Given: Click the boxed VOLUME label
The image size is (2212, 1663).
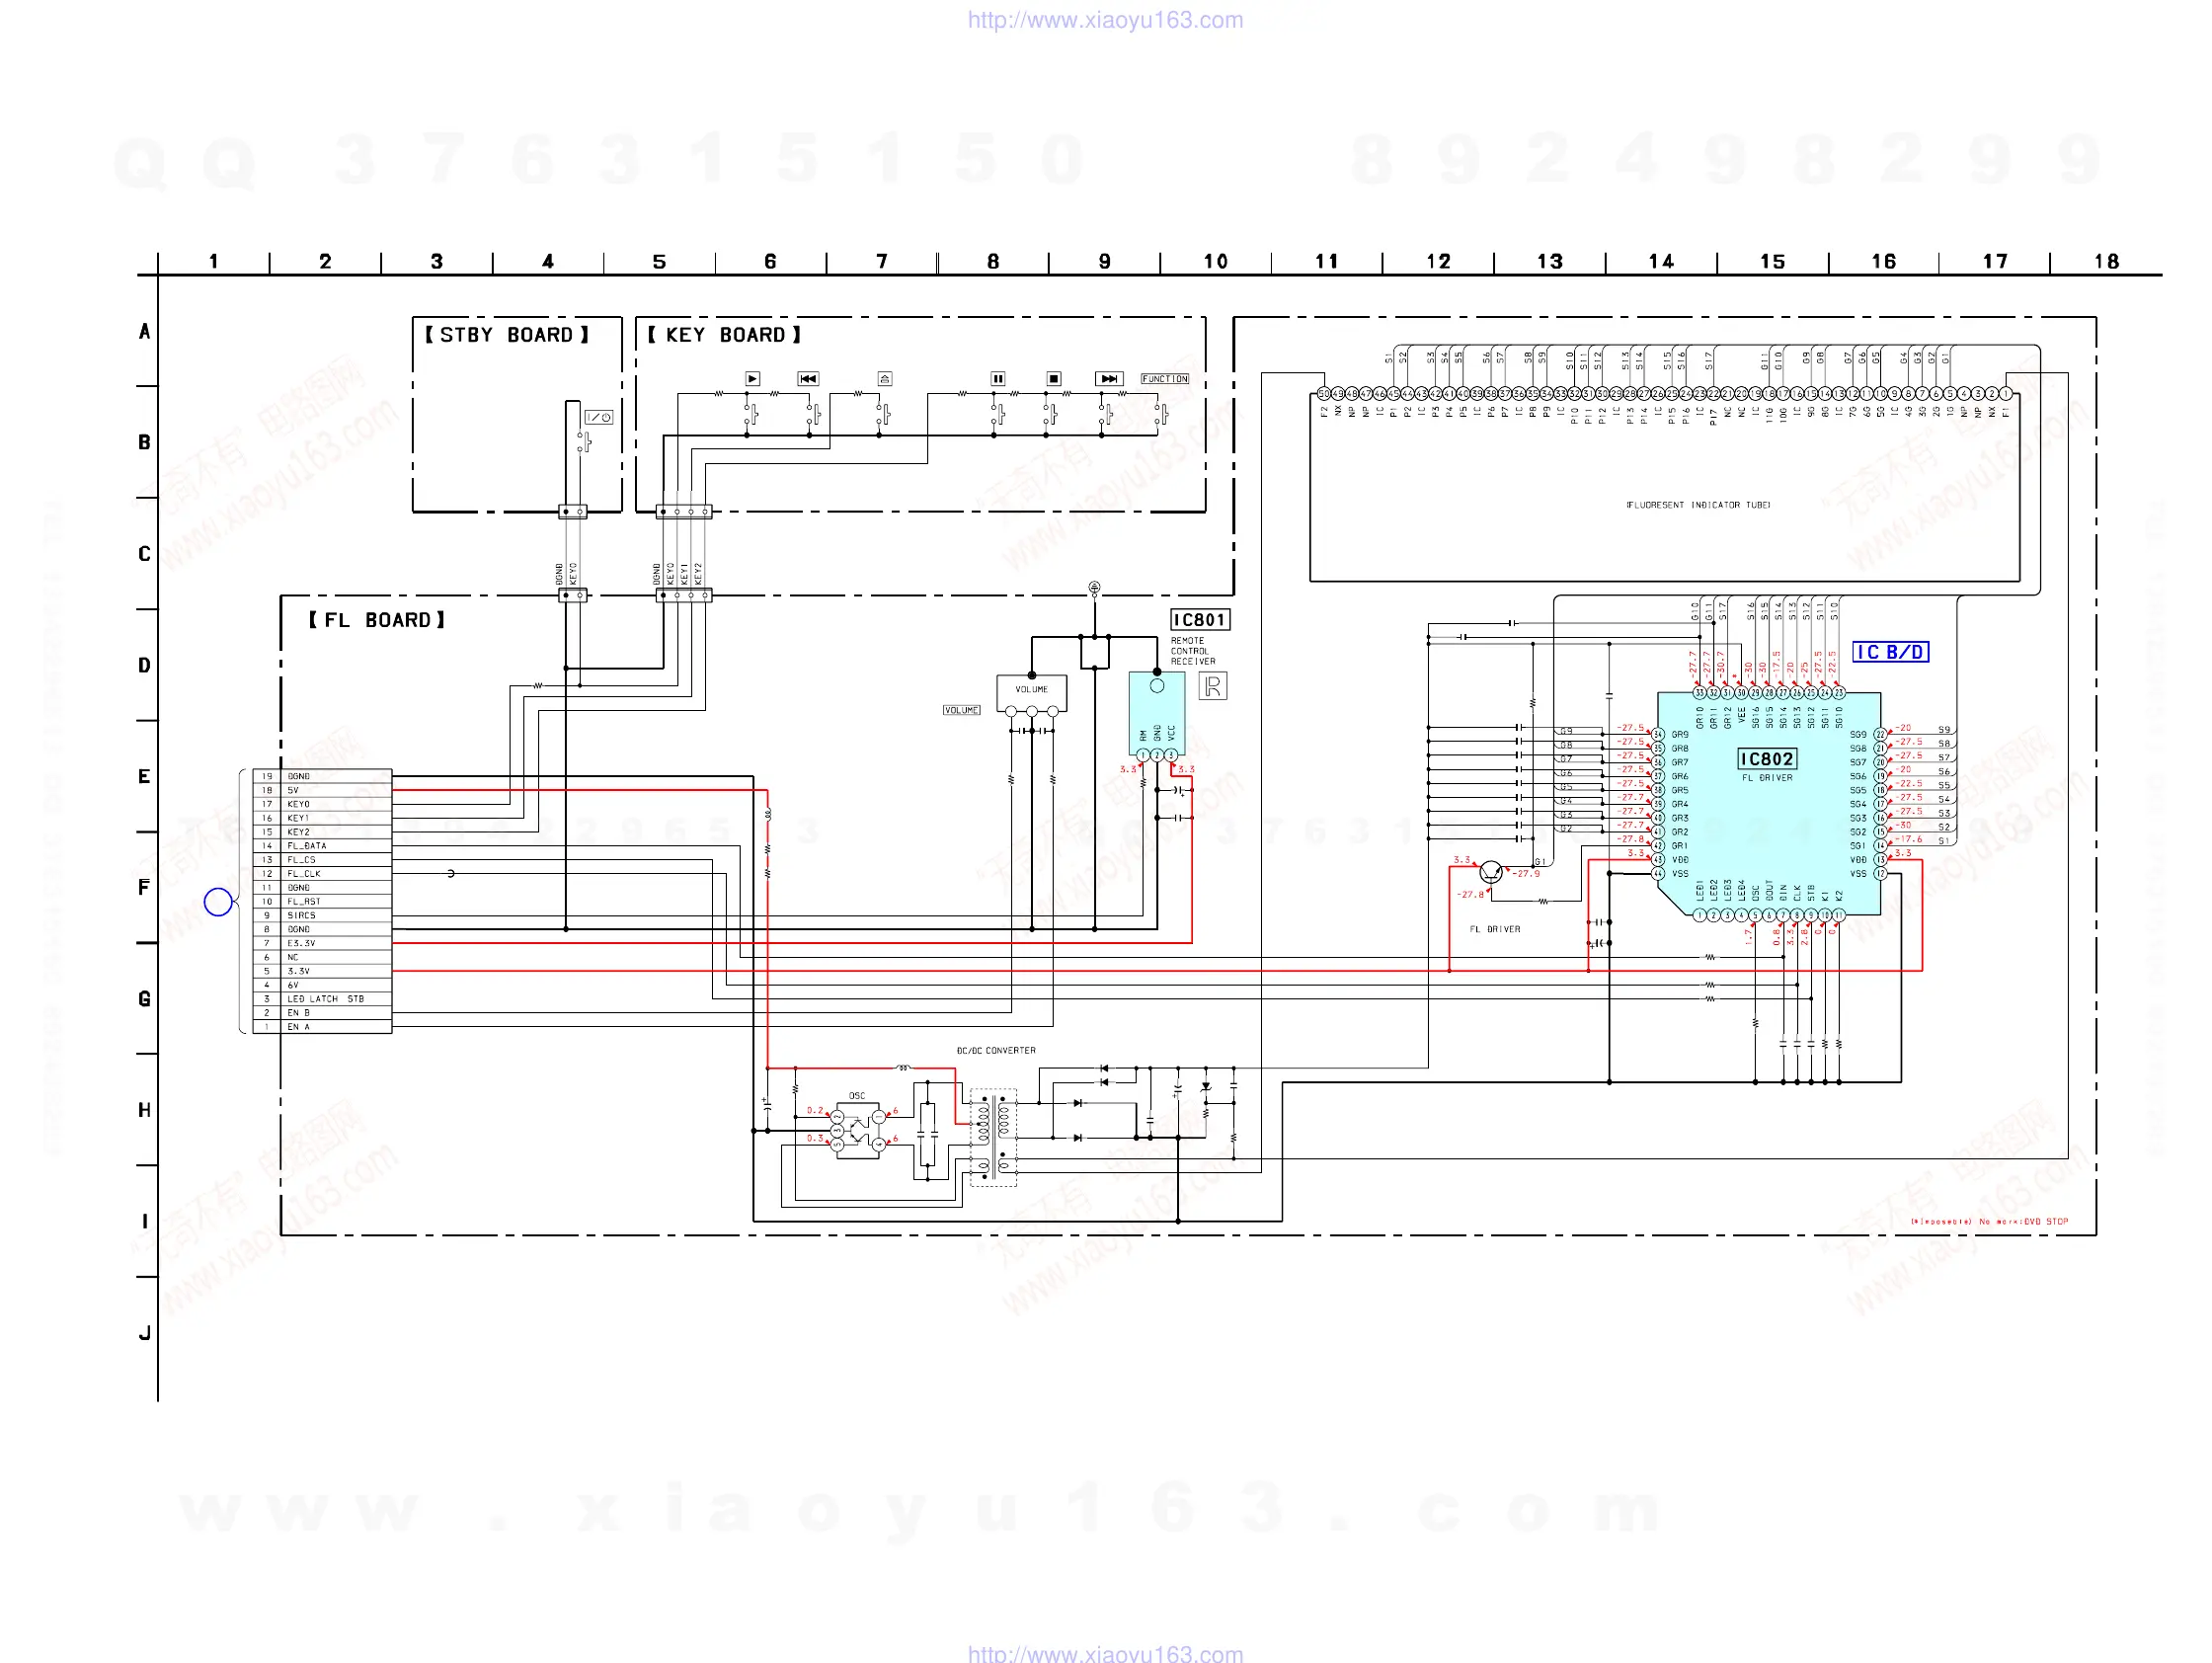Looking at the screenshot, I should [x=961, y=710].
